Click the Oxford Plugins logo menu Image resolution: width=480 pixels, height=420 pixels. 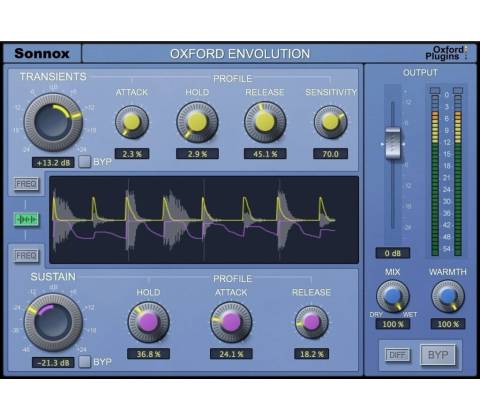[446, 53]
